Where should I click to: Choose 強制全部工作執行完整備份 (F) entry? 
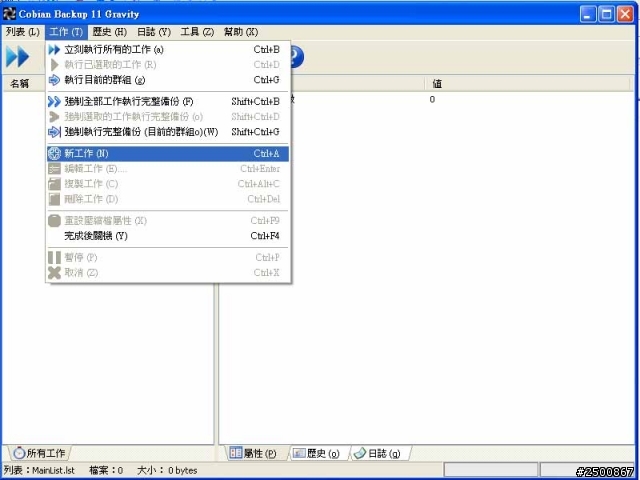click(168, 102)
